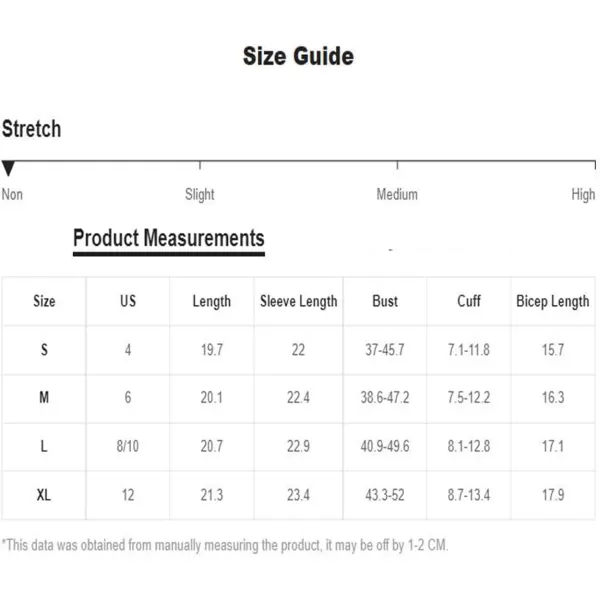Select the S size row
This screenshot has width=600, height=600.
pyautogui.click(x=44, y=350)
